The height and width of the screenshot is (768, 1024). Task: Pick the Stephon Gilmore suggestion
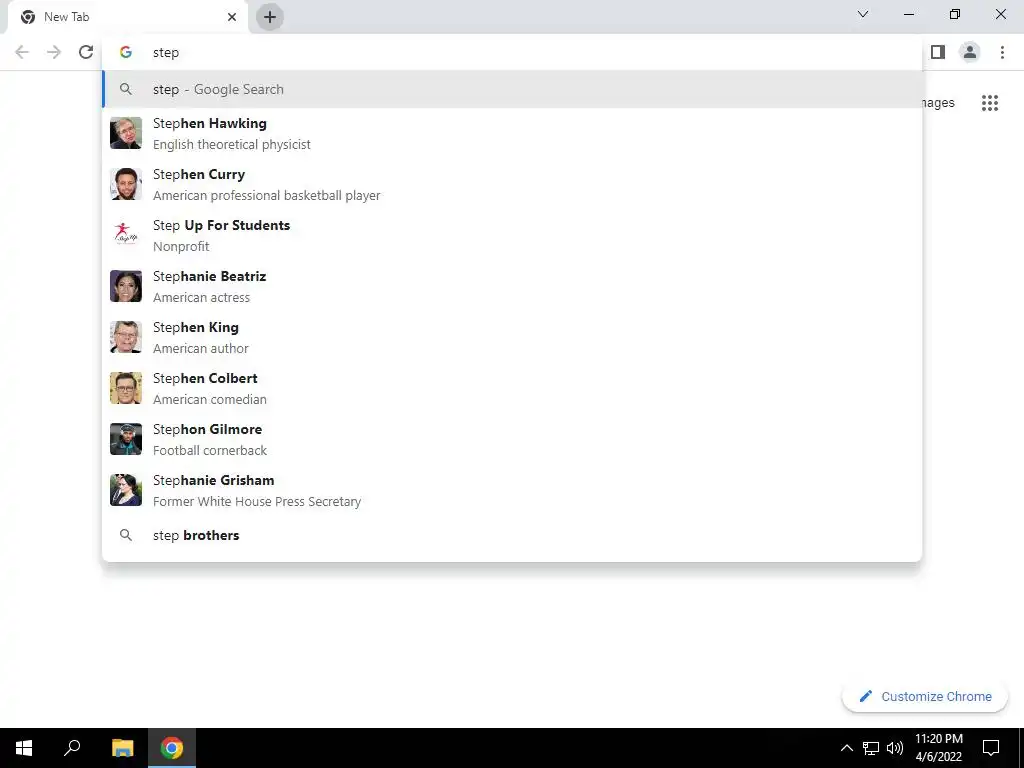click(512, 439)
